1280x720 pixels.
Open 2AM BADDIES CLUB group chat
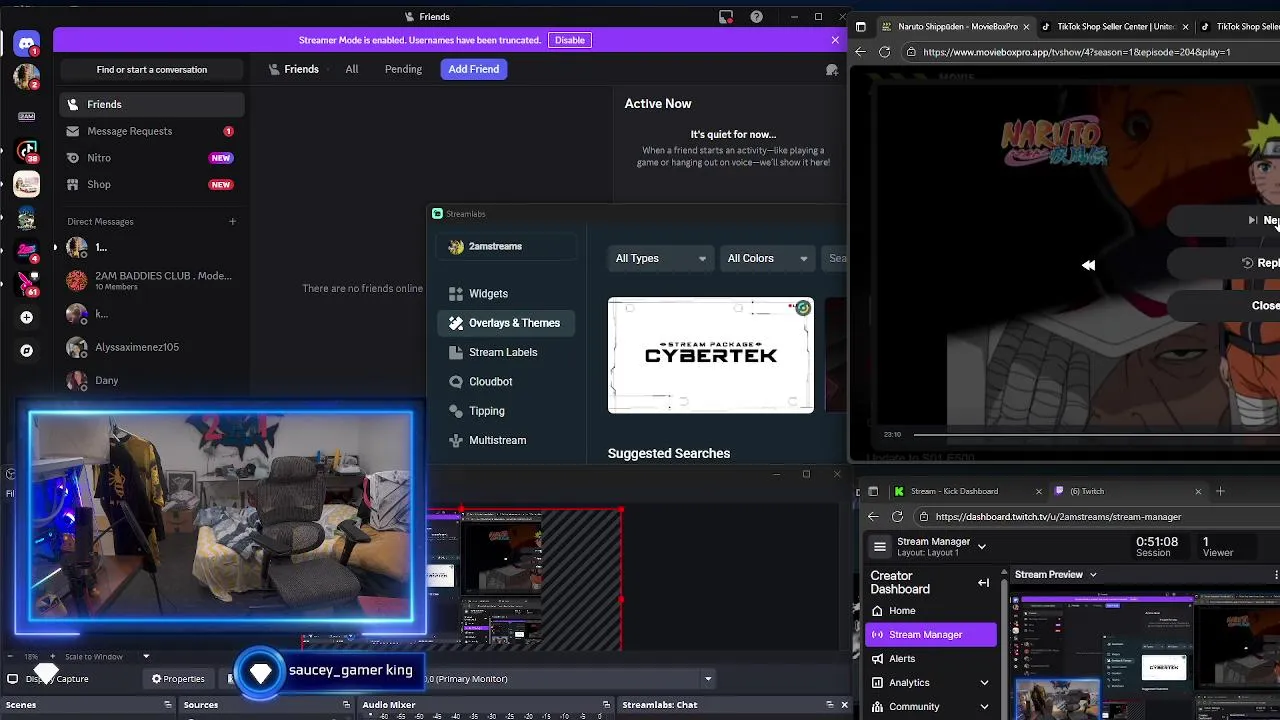click(152, 280)
